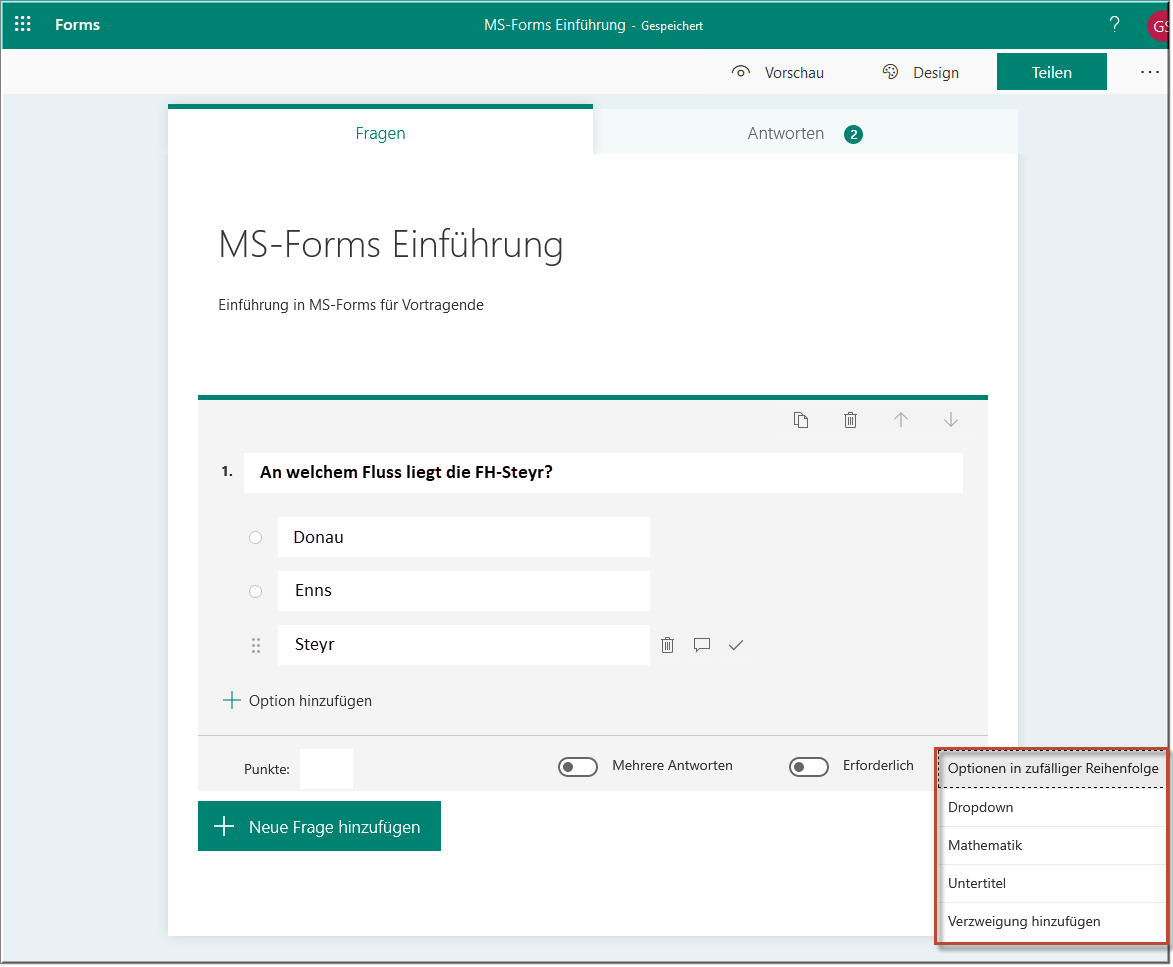Enable the Mehrere Antworten toggle
Viewport: 1173px width, 967px height.
tap(578, 765)
